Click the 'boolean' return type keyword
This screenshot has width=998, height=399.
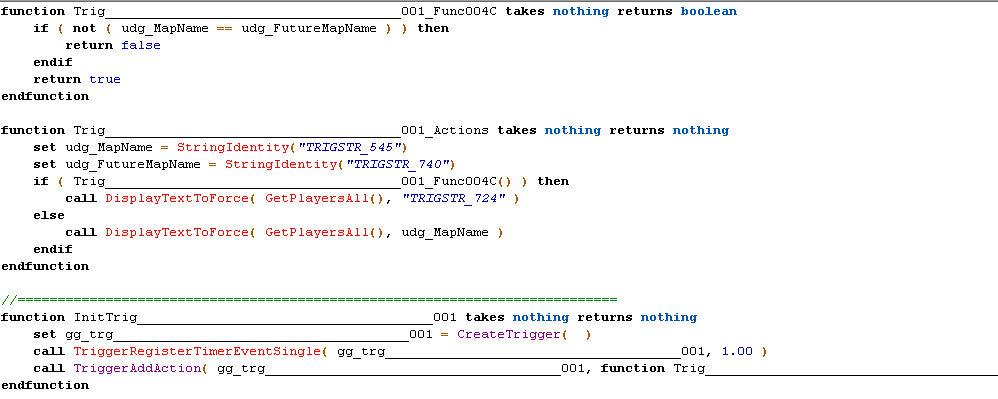pos(708,11)
